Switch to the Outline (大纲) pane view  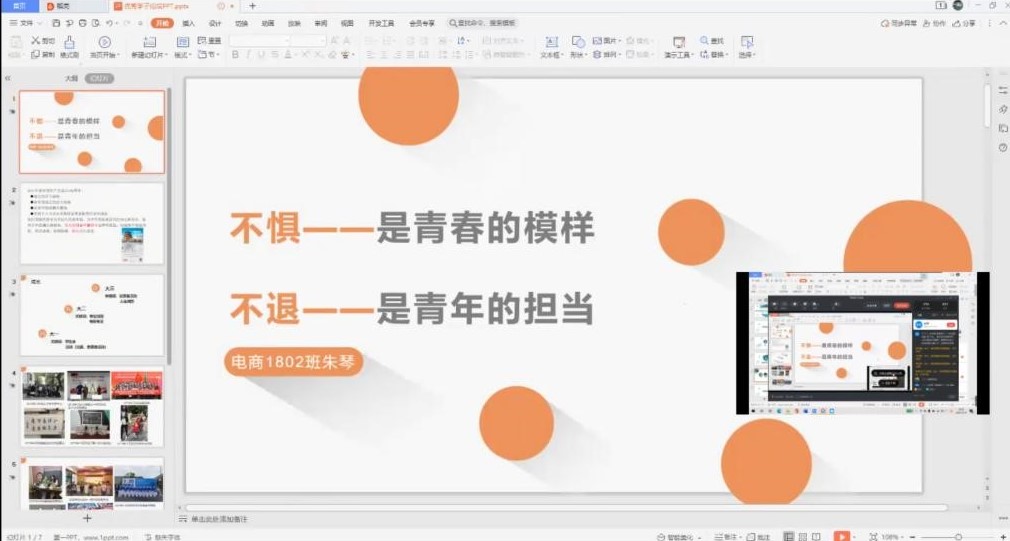(71, 77)
